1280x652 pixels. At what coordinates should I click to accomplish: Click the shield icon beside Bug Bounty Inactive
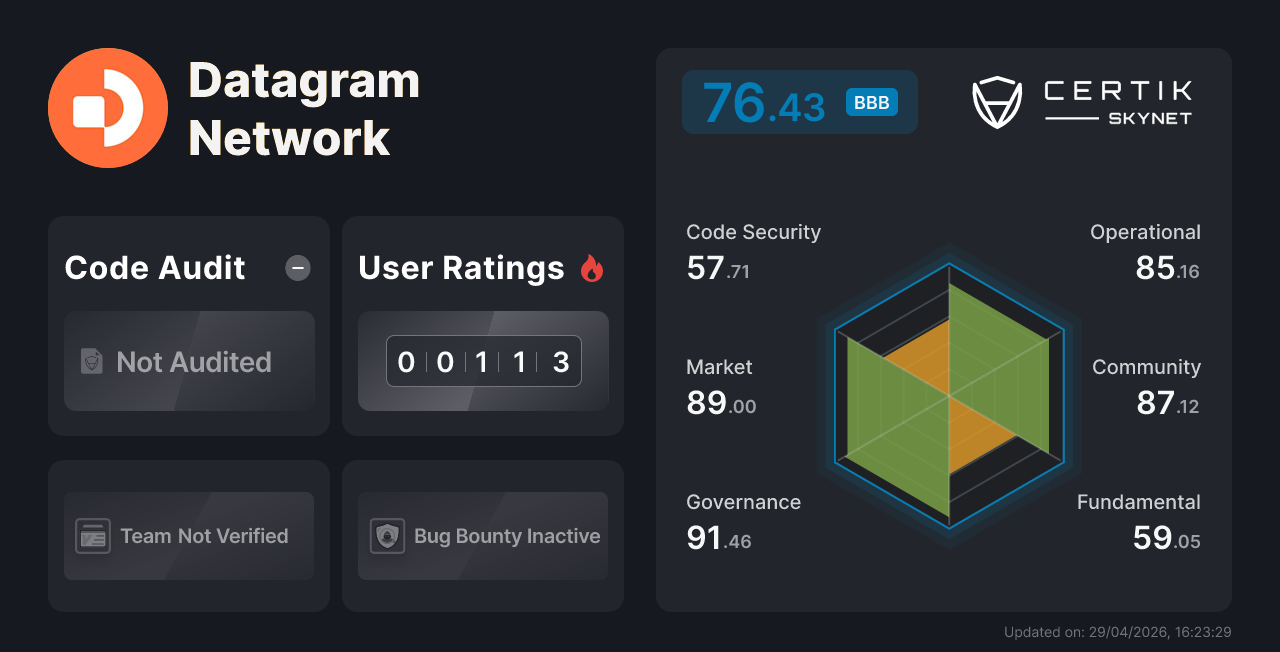(x=387, y=536)
